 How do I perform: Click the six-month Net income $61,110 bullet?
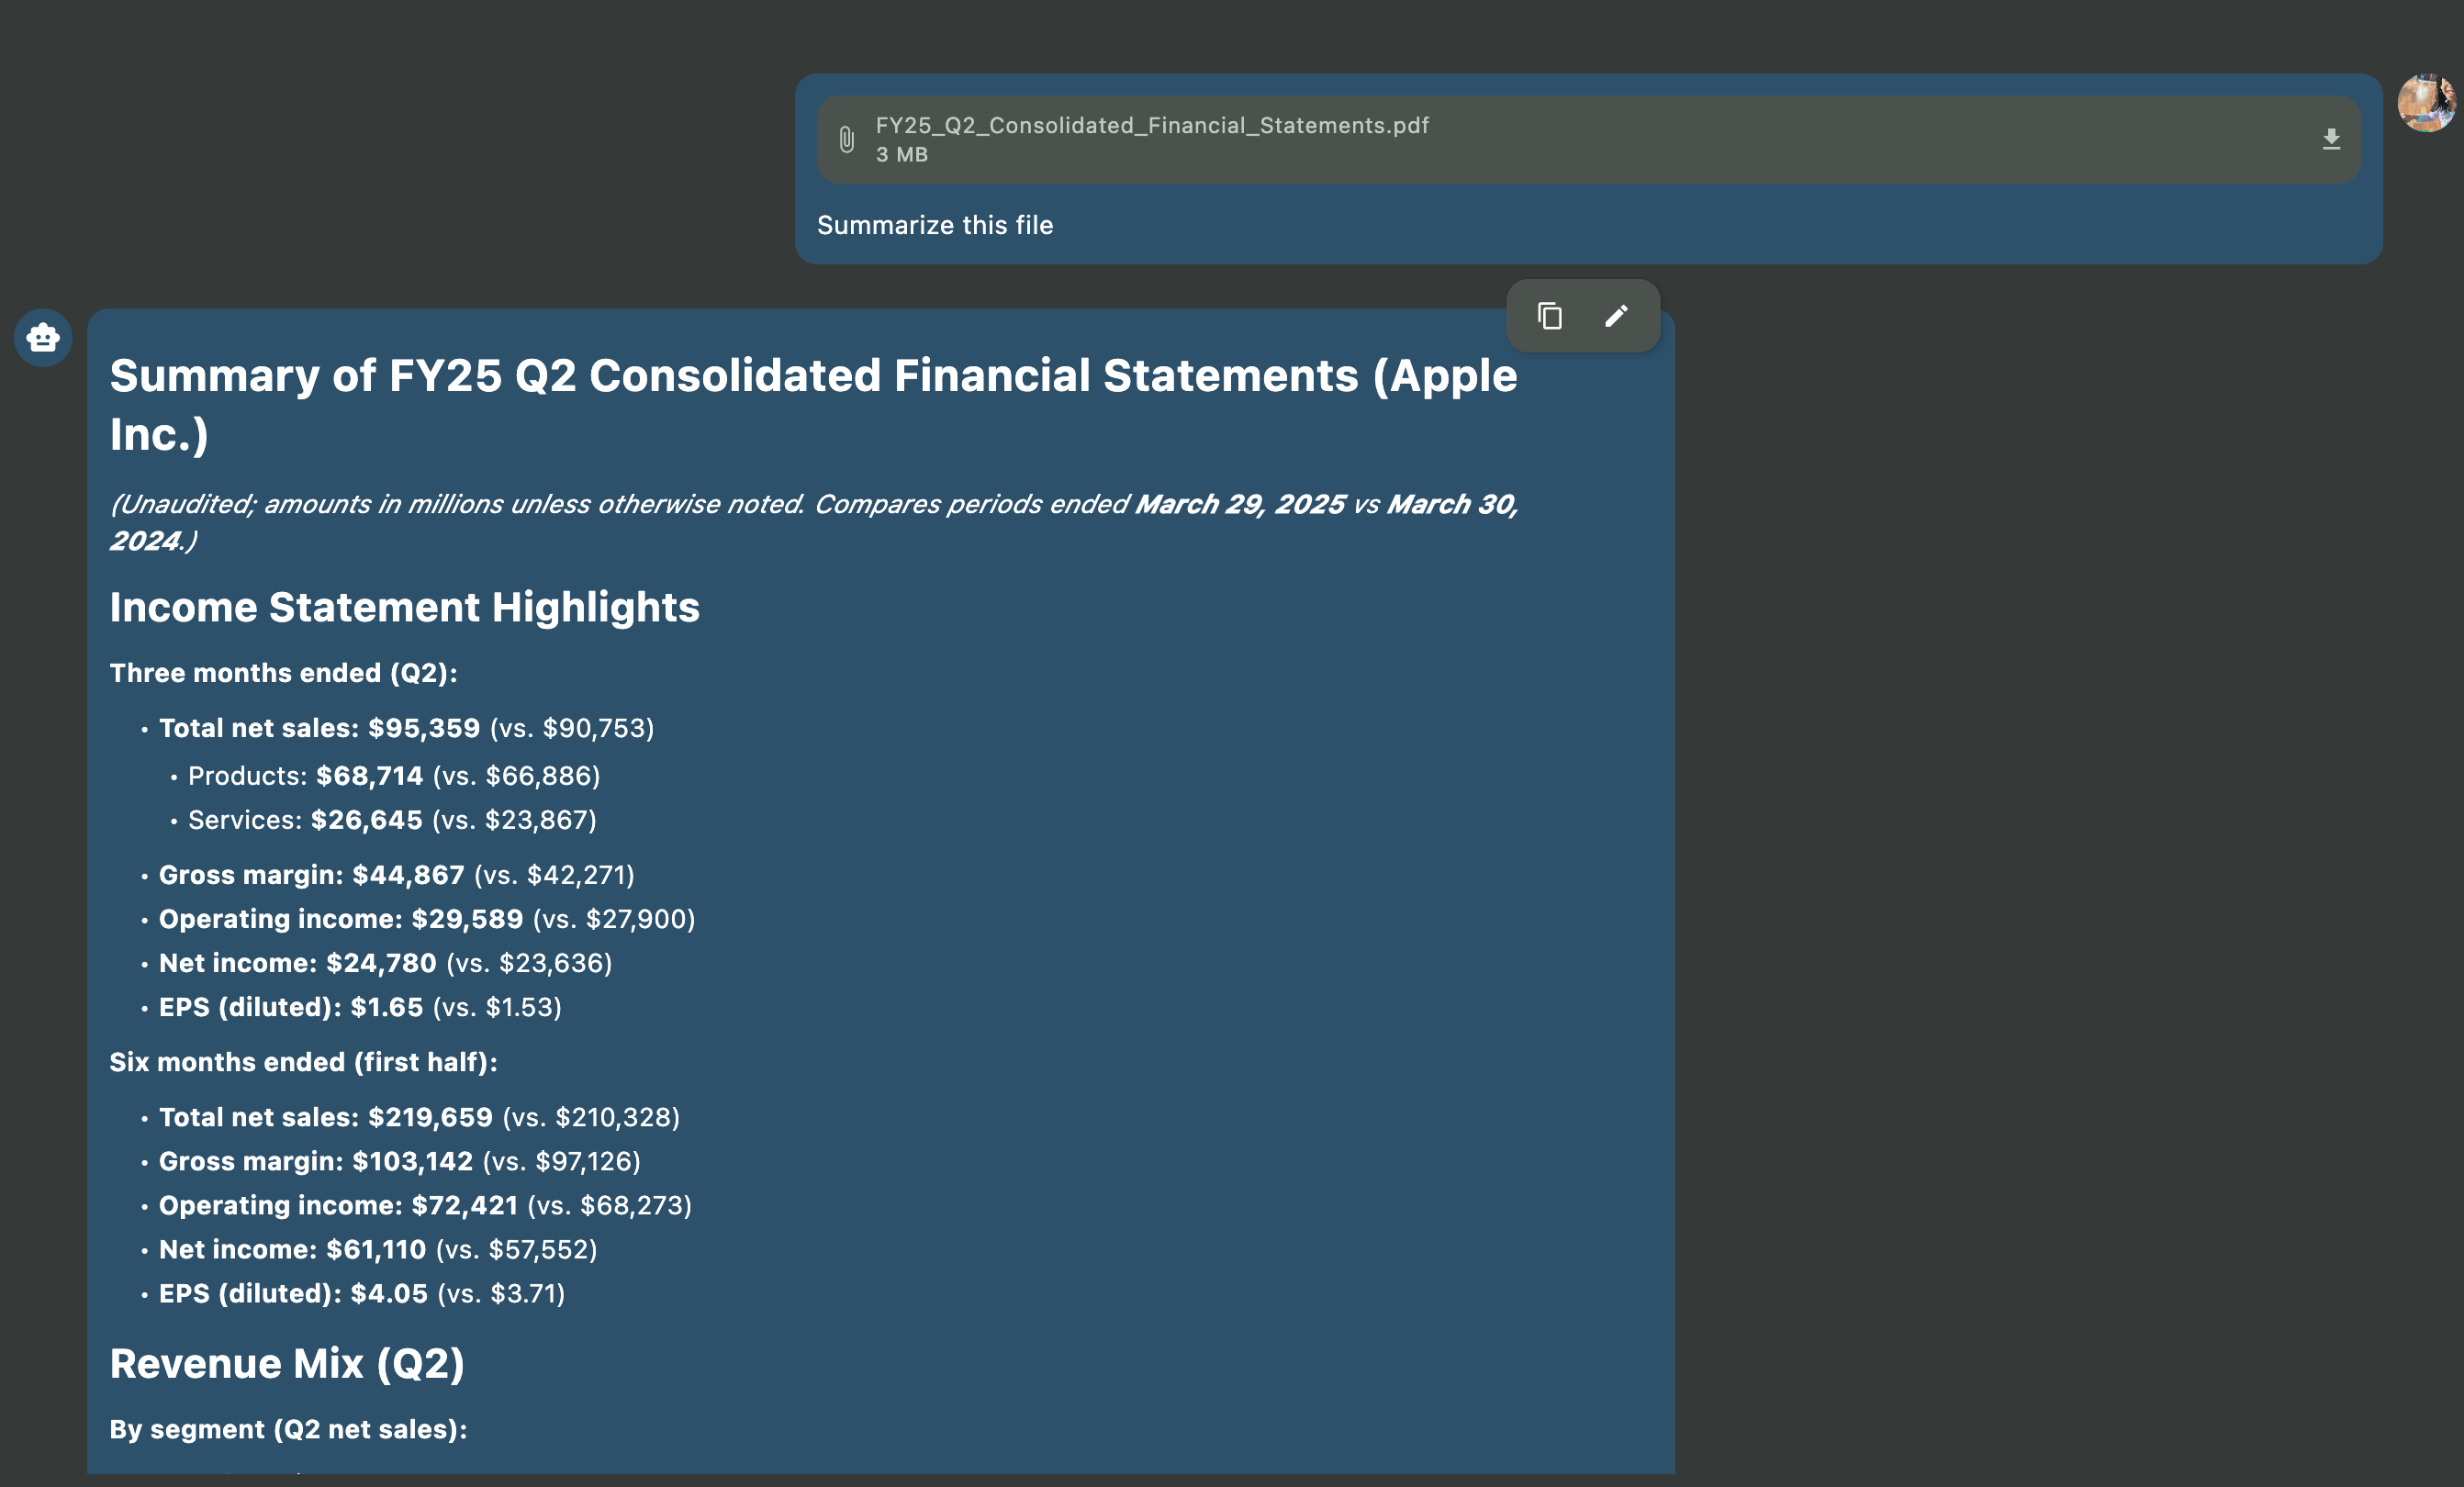[378, 1249]
